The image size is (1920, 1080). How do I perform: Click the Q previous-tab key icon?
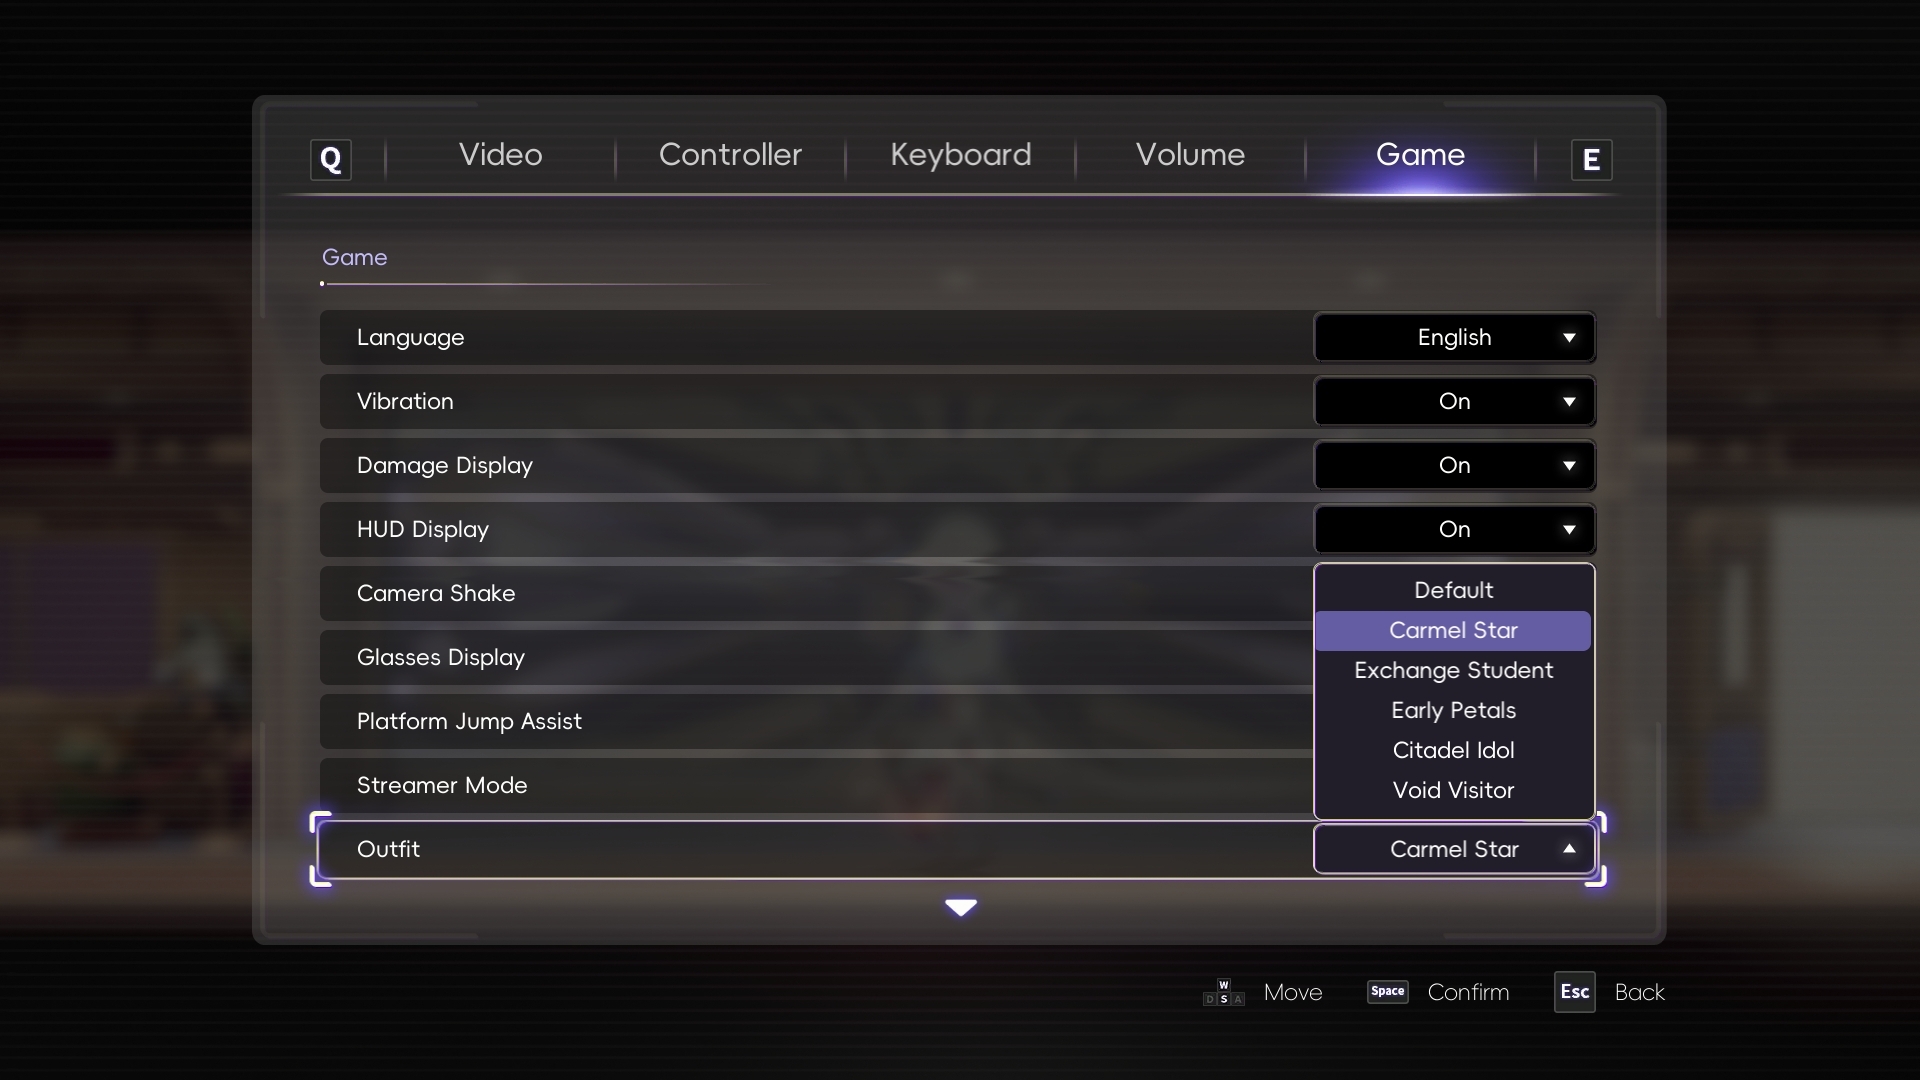pyautogui.click(x=331, y=159)
